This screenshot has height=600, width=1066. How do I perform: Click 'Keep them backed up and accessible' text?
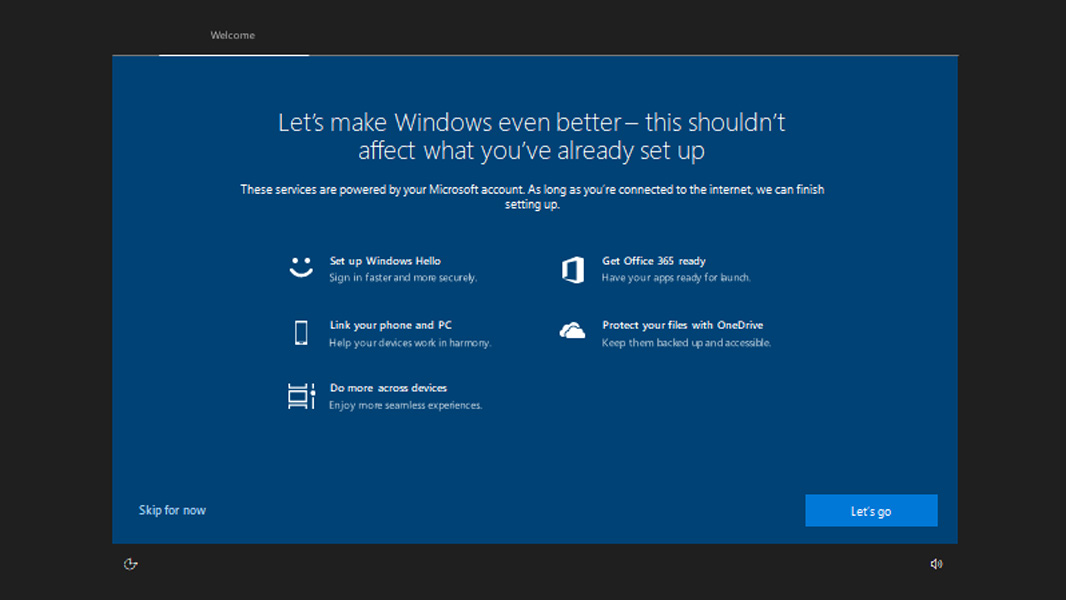tap(686, 343)
